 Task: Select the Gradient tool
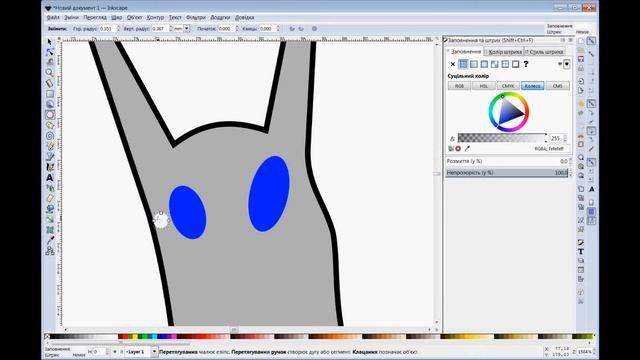click(x=50, y=220)
